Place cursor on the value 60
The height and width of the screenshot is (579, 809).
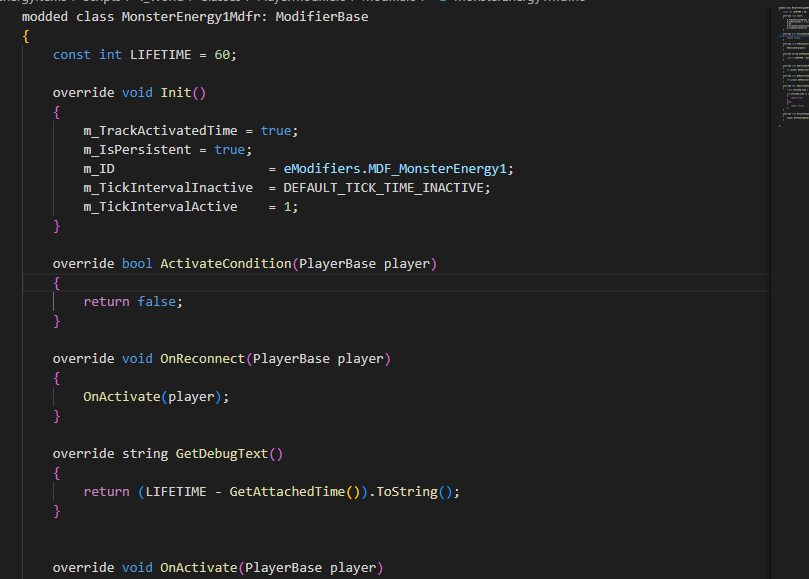(222, 55)
